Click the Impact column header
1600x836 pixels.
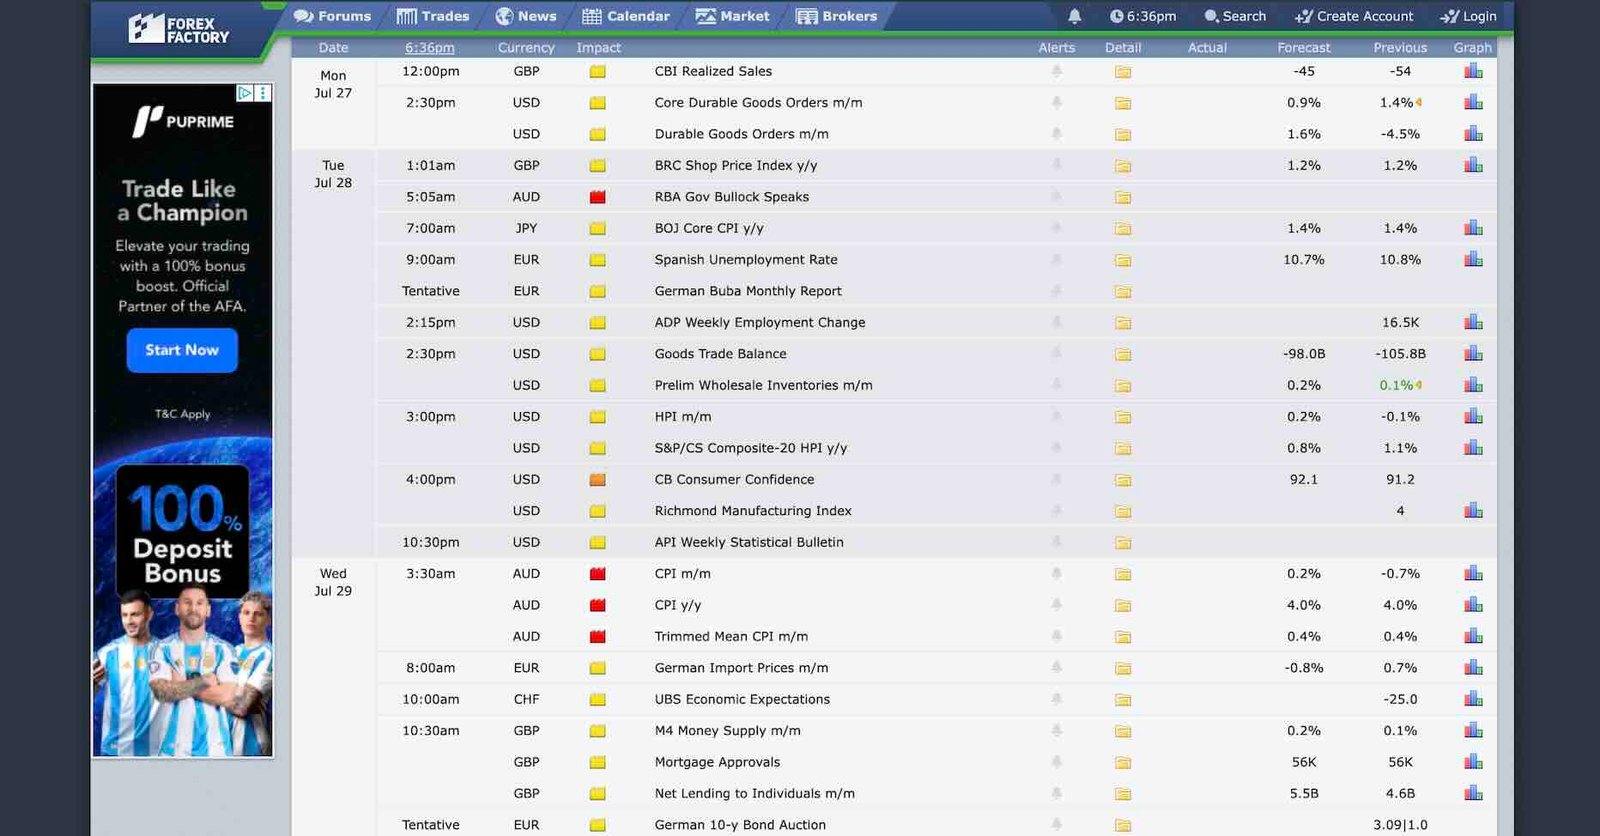pyautogui.click(x=598, y=47)
